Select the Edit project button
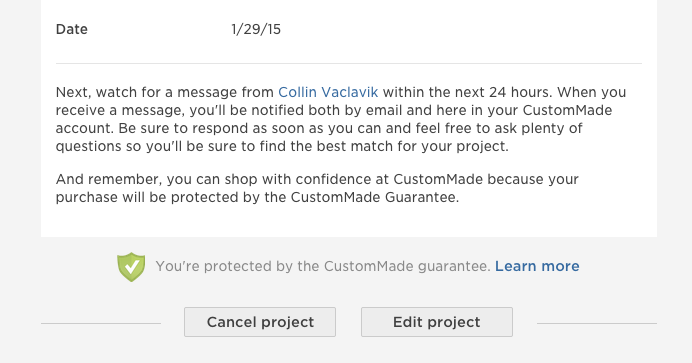Image resolution: width=692 pixels, height=363 pixels. (x=437, y=322)
